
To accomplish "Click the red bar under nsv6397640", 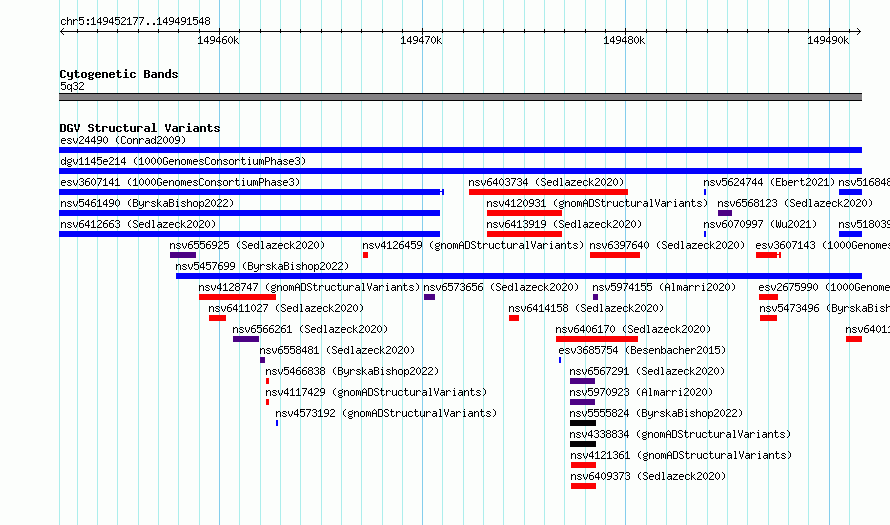I will tap(615, 255).
